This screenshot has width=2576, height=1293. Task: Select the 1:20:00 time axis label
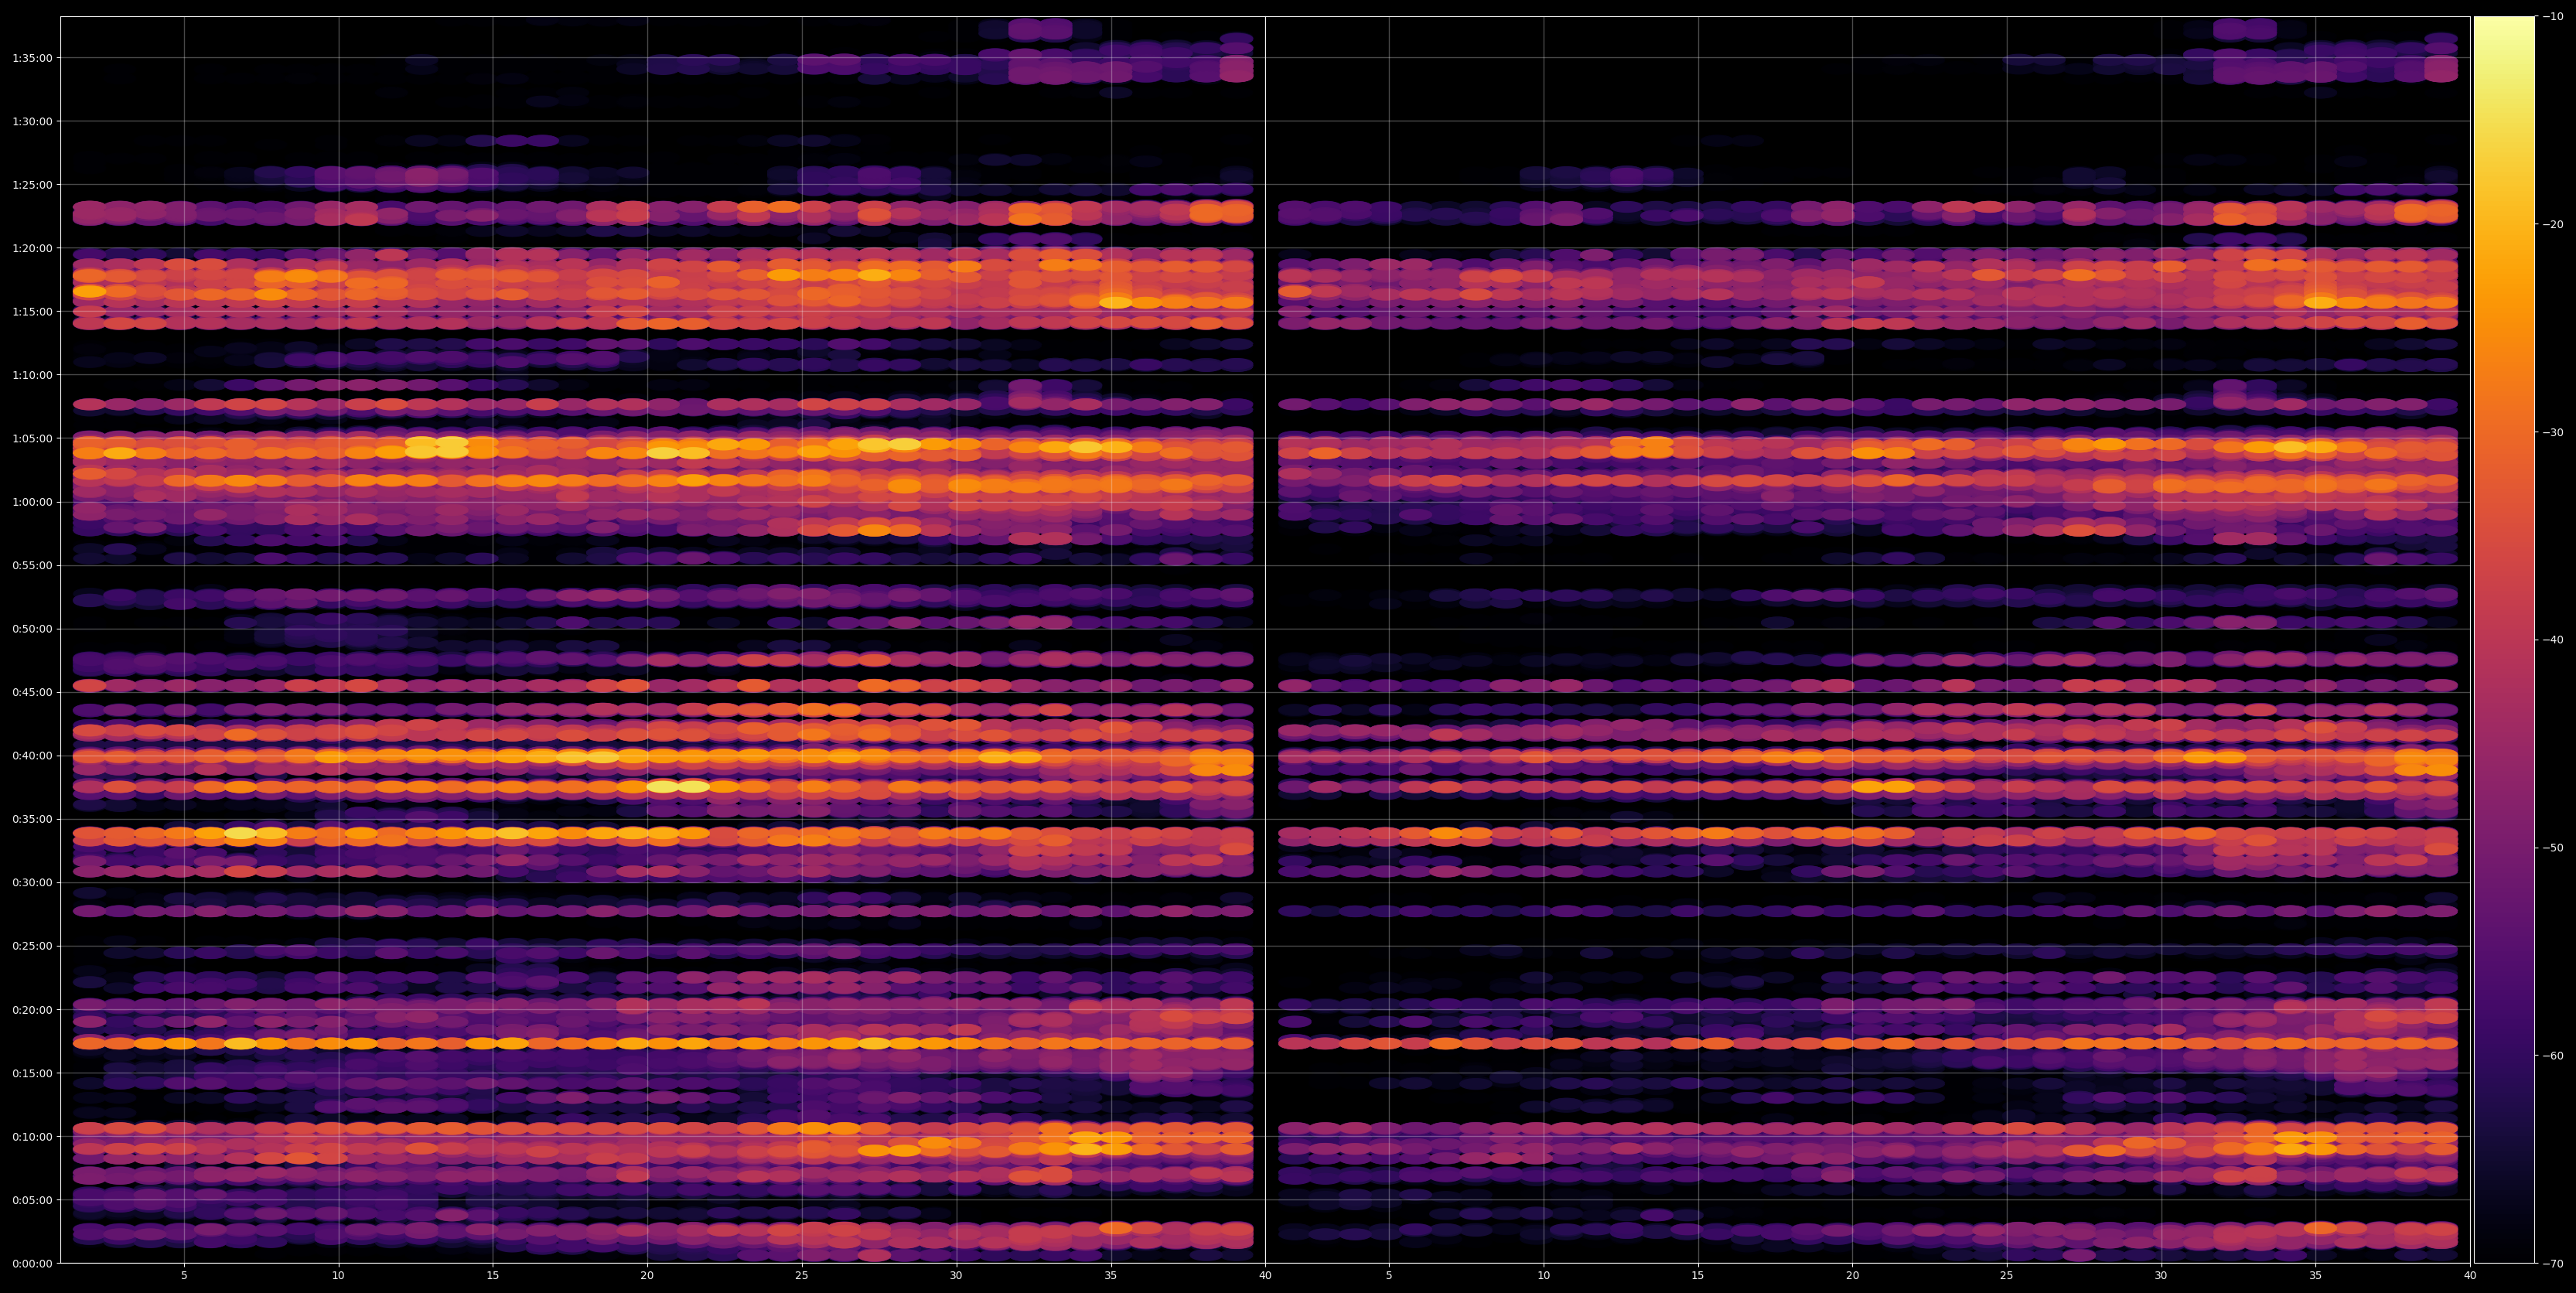pos(32,248)
